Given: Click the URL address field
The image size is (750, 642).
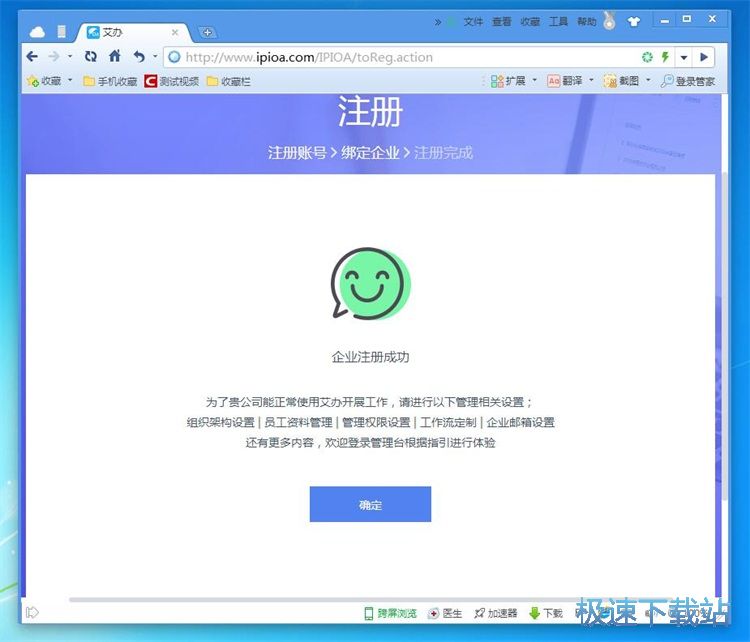Looking at the screenshot, I should [400, 57].
